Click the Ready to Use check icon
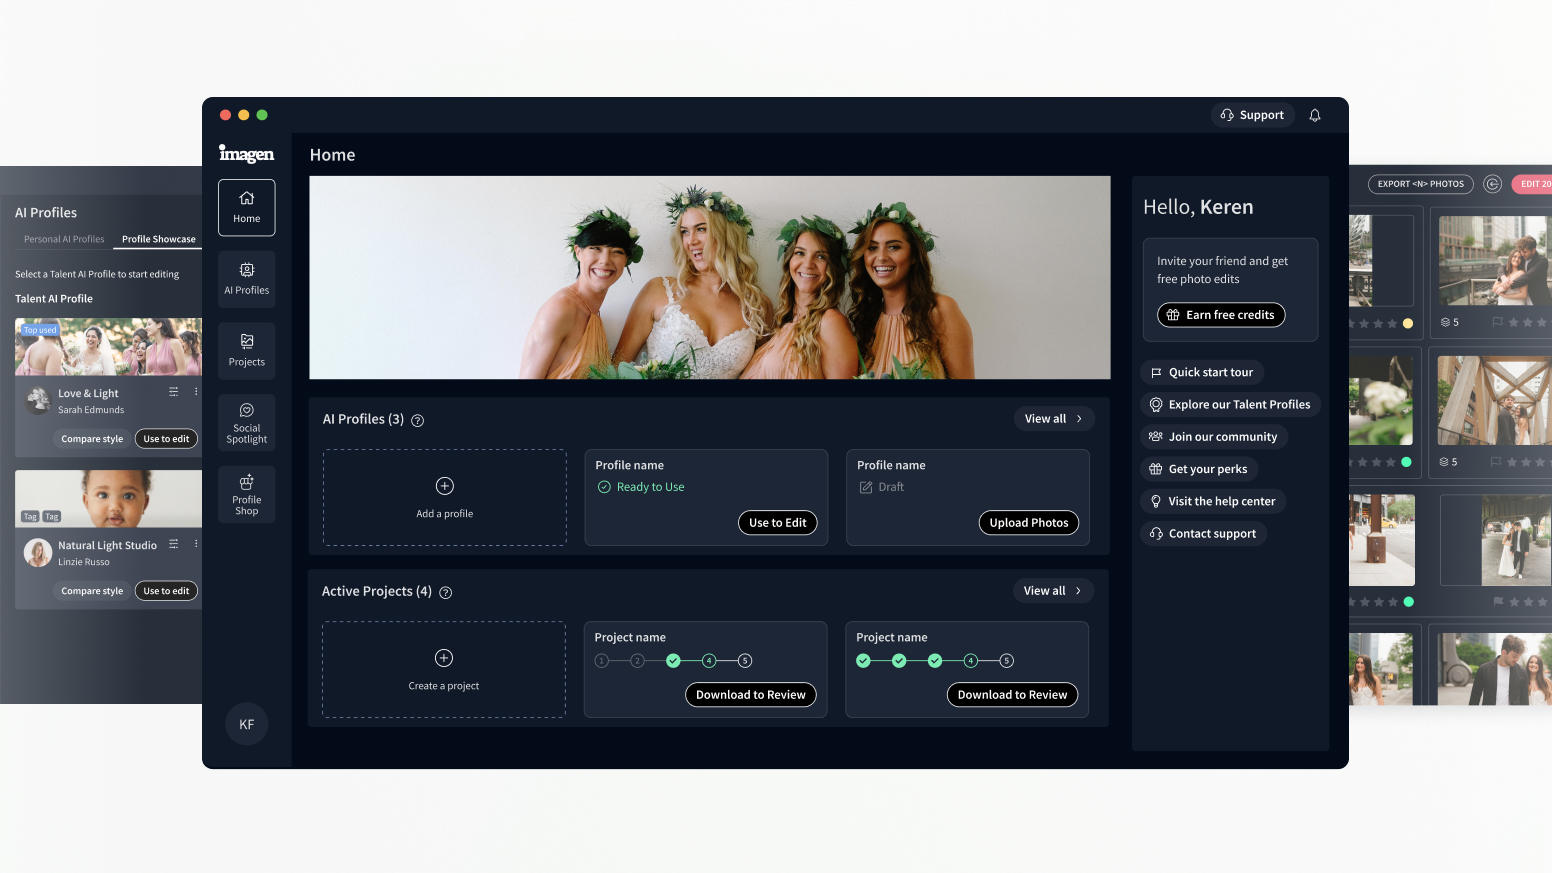 (x=604, y=487)
